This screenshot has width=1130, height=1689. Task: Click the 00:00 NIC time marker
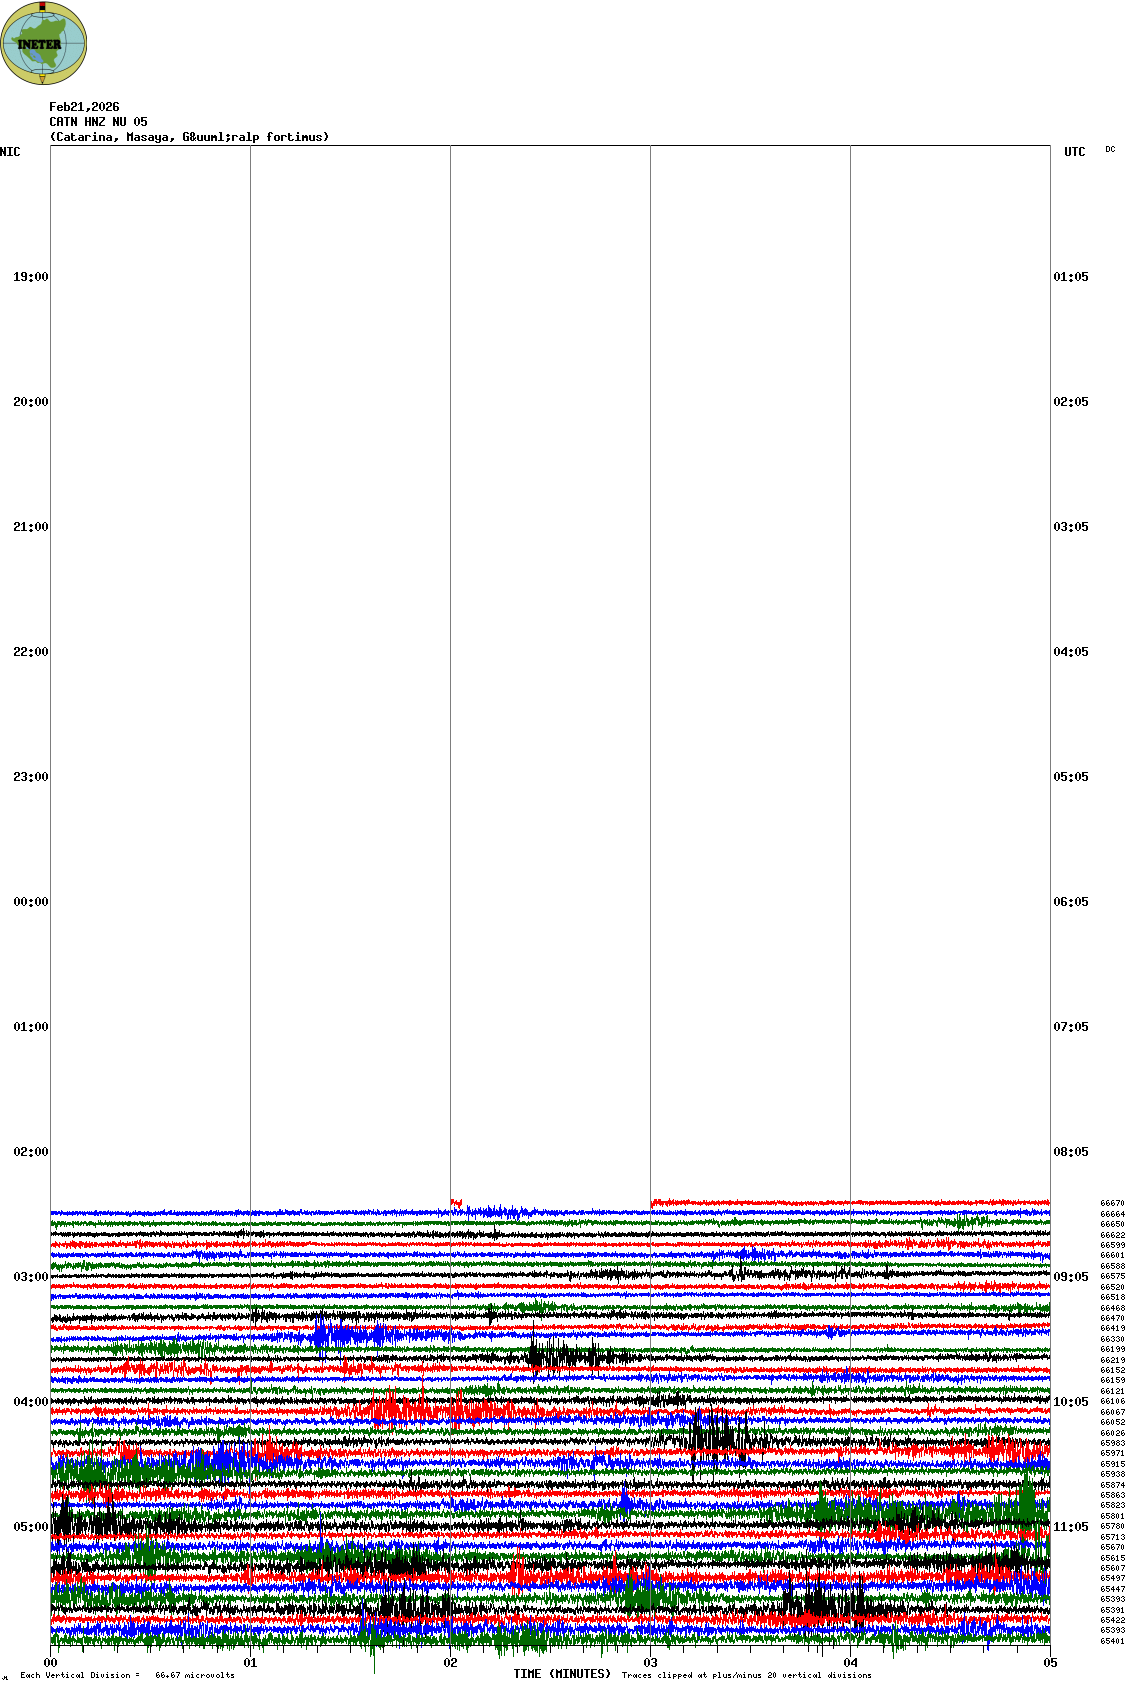pyautogui.click(x=30, y=902)
